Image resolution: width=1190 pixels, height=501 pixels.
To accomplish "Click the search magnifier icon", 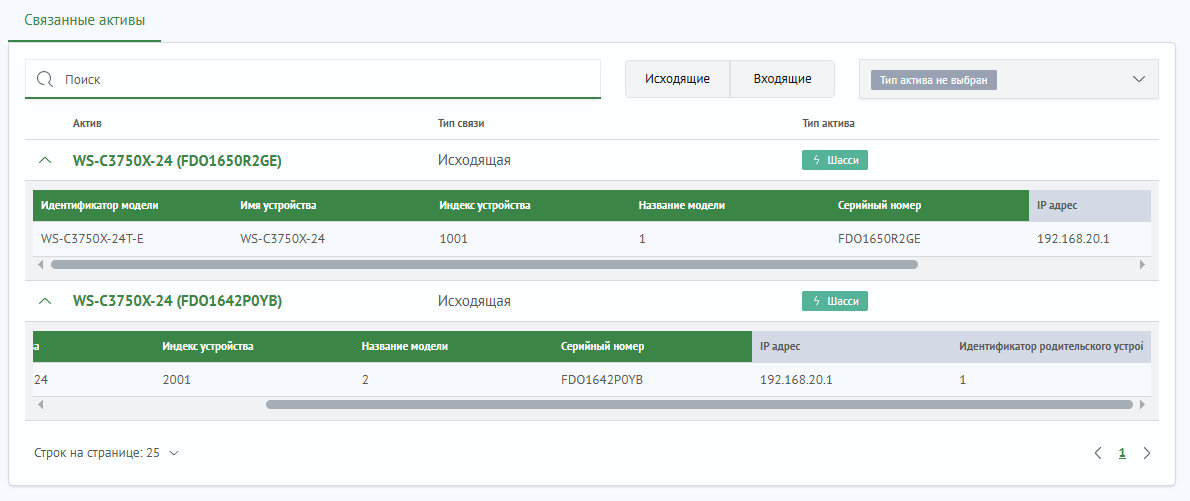I will click(45, 79).
